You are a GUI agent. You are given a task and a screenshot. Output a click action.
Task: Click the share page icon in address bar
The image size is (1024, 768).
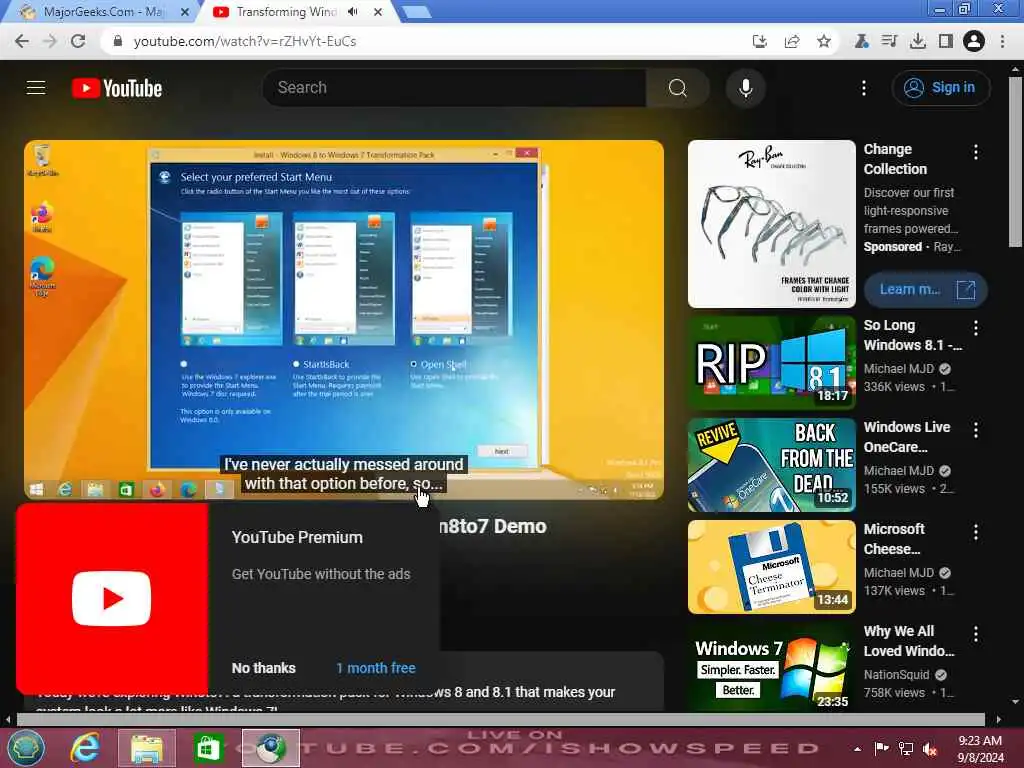point(792,41)
